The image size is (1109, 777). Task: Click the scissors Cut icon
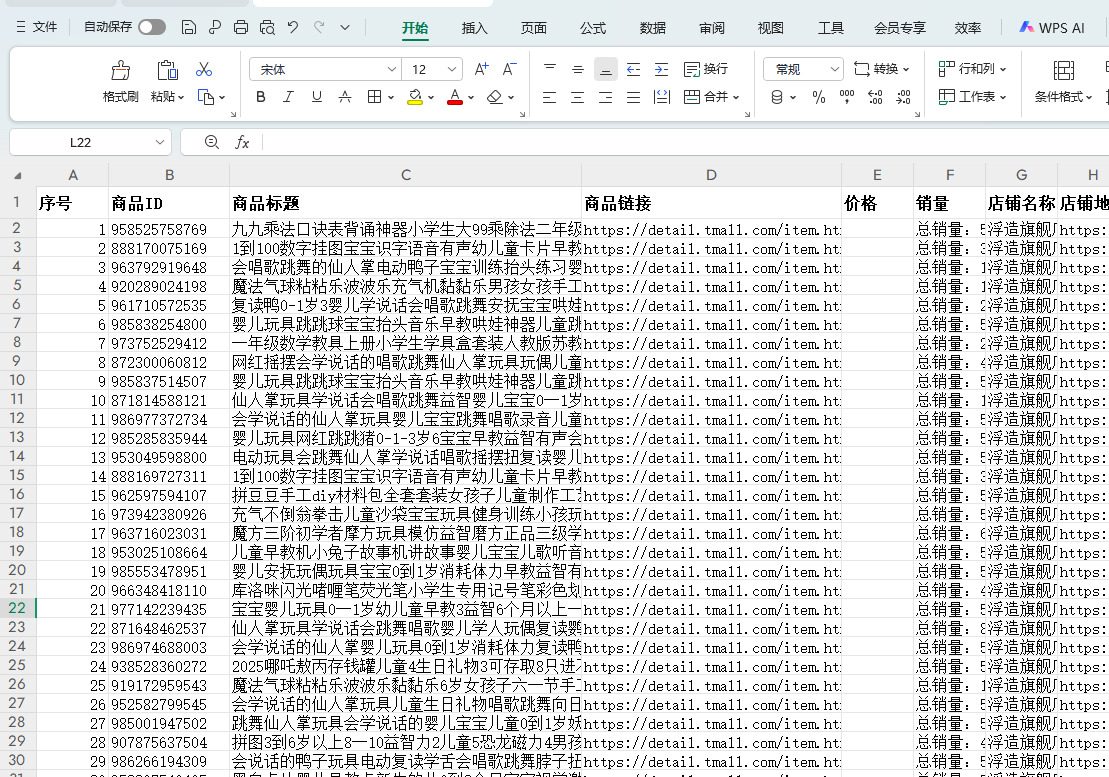tap(204, 69)
